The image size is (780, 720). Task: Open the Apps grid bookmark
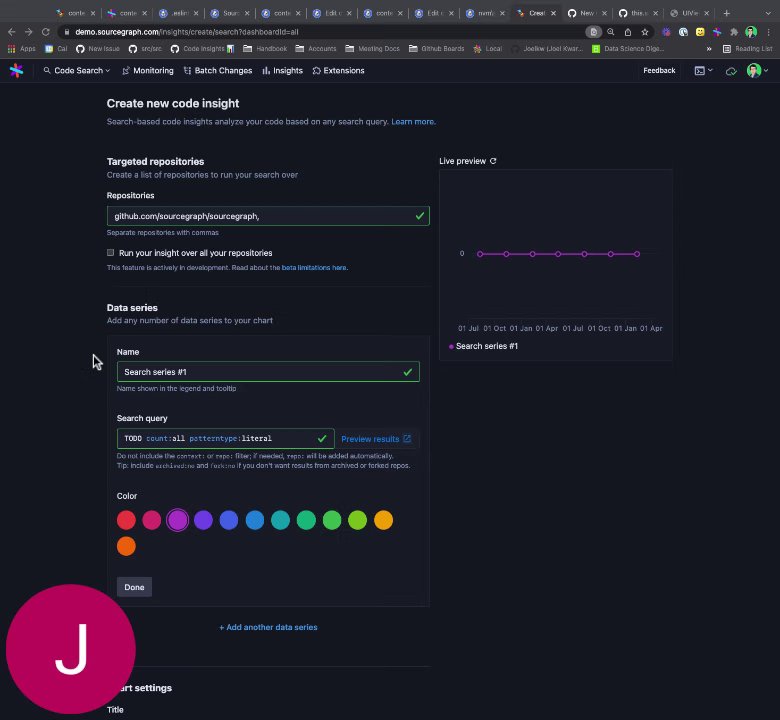[21, 49]
